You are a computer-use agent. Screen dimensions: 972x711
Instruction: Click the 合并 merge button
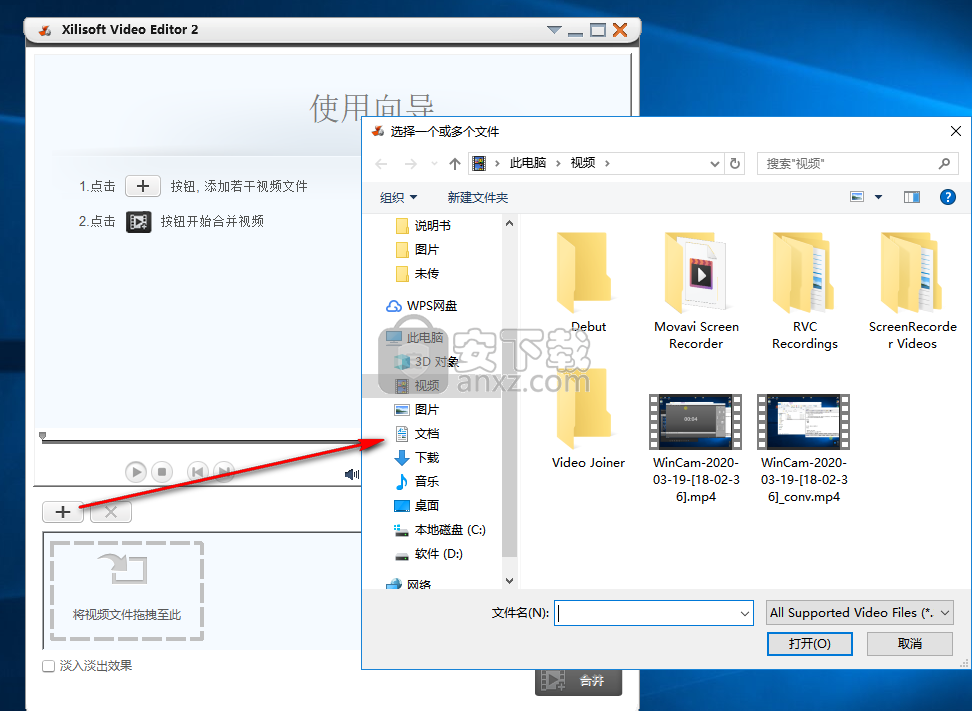tap(578, 681)
